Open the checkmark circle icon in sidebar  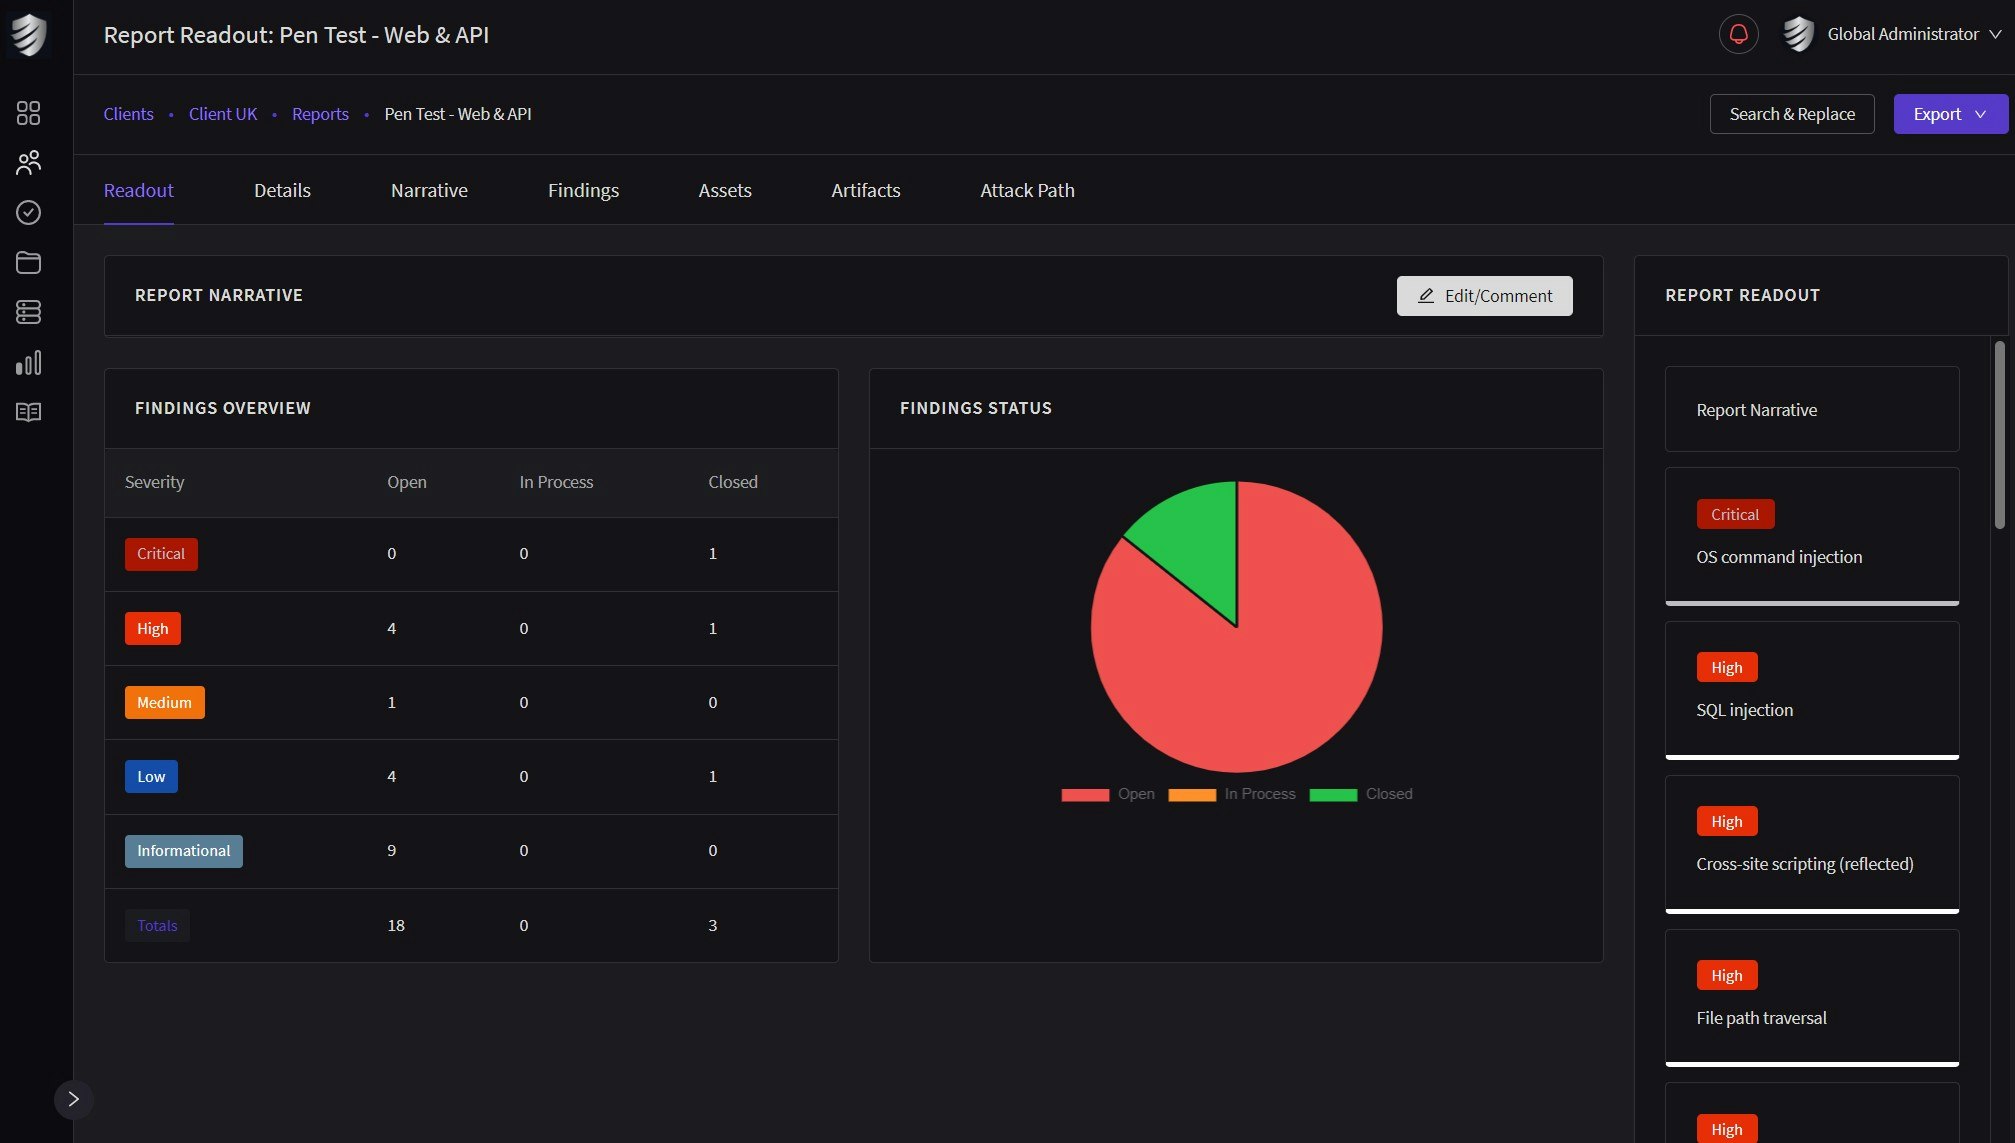pos(29,212)
